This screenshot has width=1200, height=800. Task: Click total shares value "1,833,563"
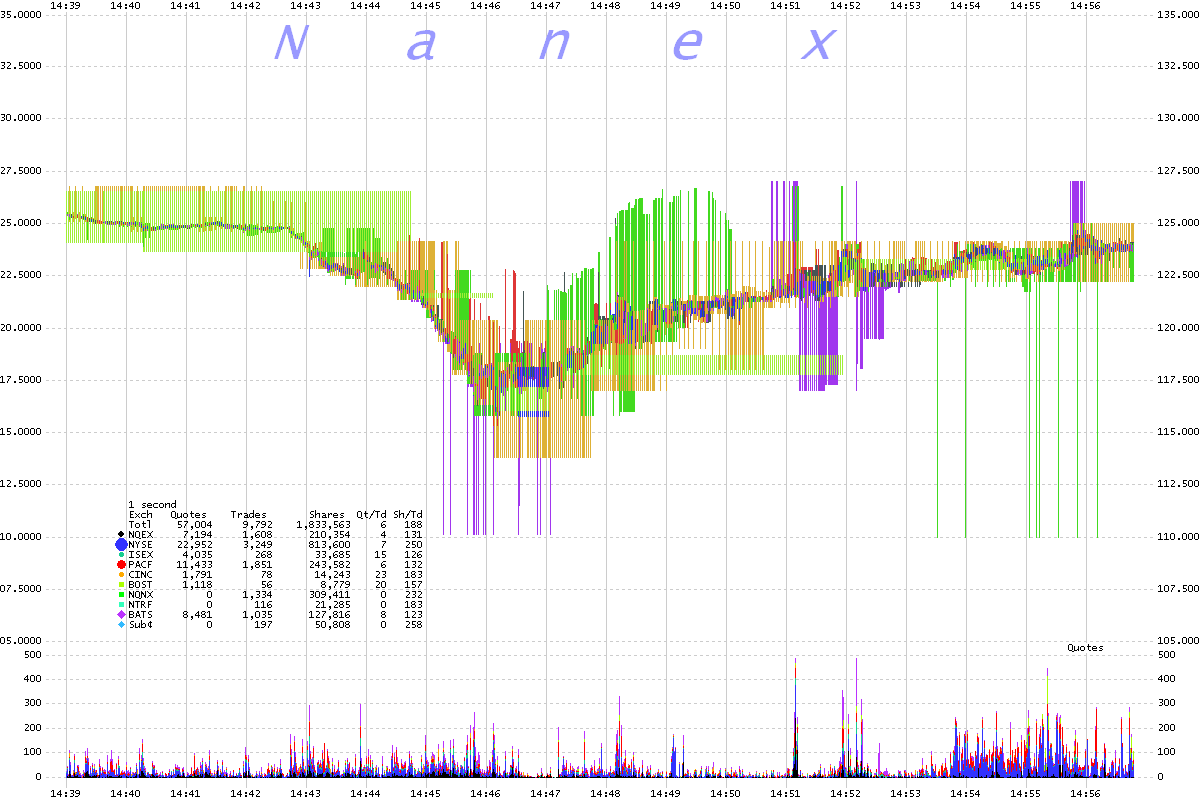click(x=323, y=524)
